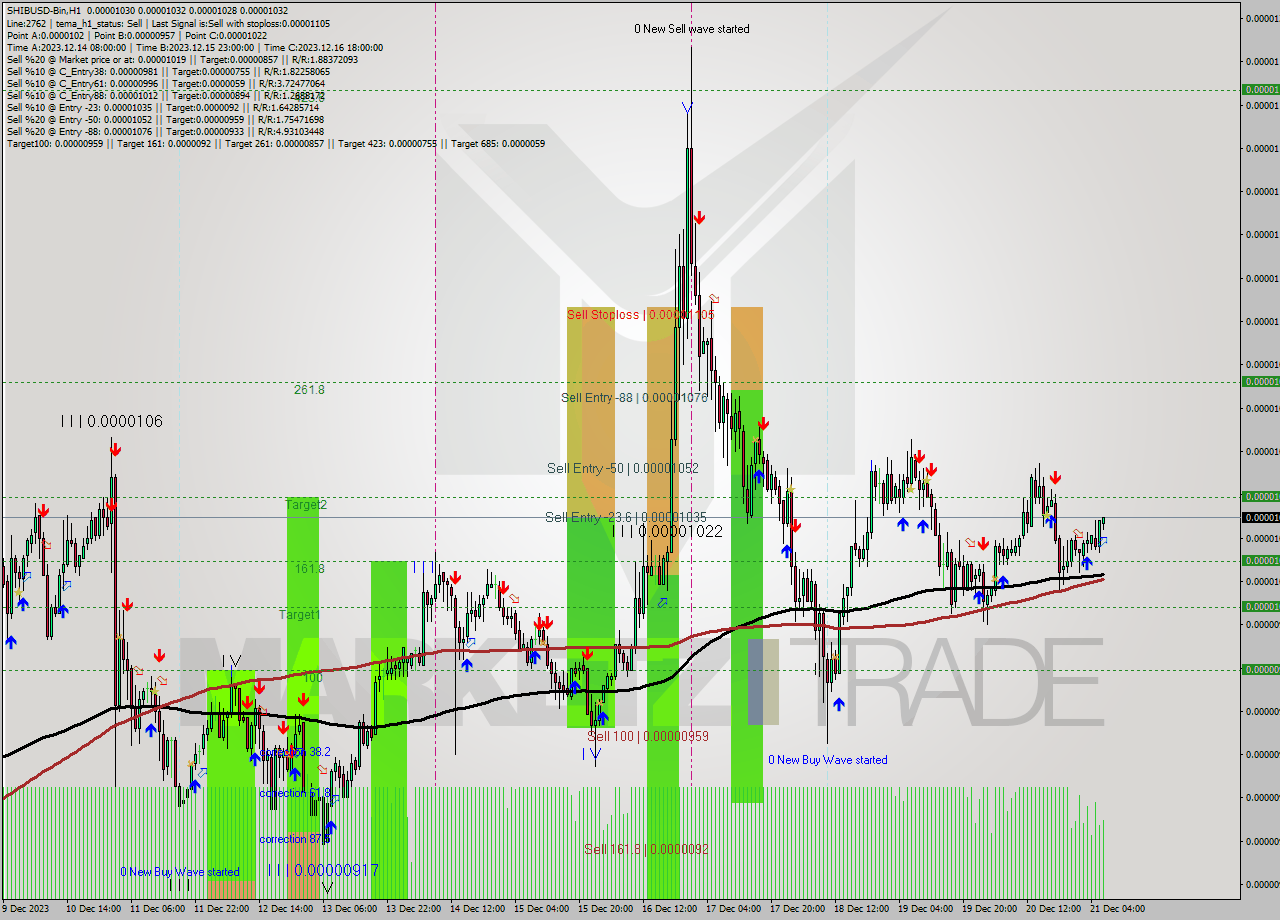This screenshot has width=1280, height=920.
Task: Click the '11 Dec 06:00' time axis label
Action: click(x=158, y=909)
